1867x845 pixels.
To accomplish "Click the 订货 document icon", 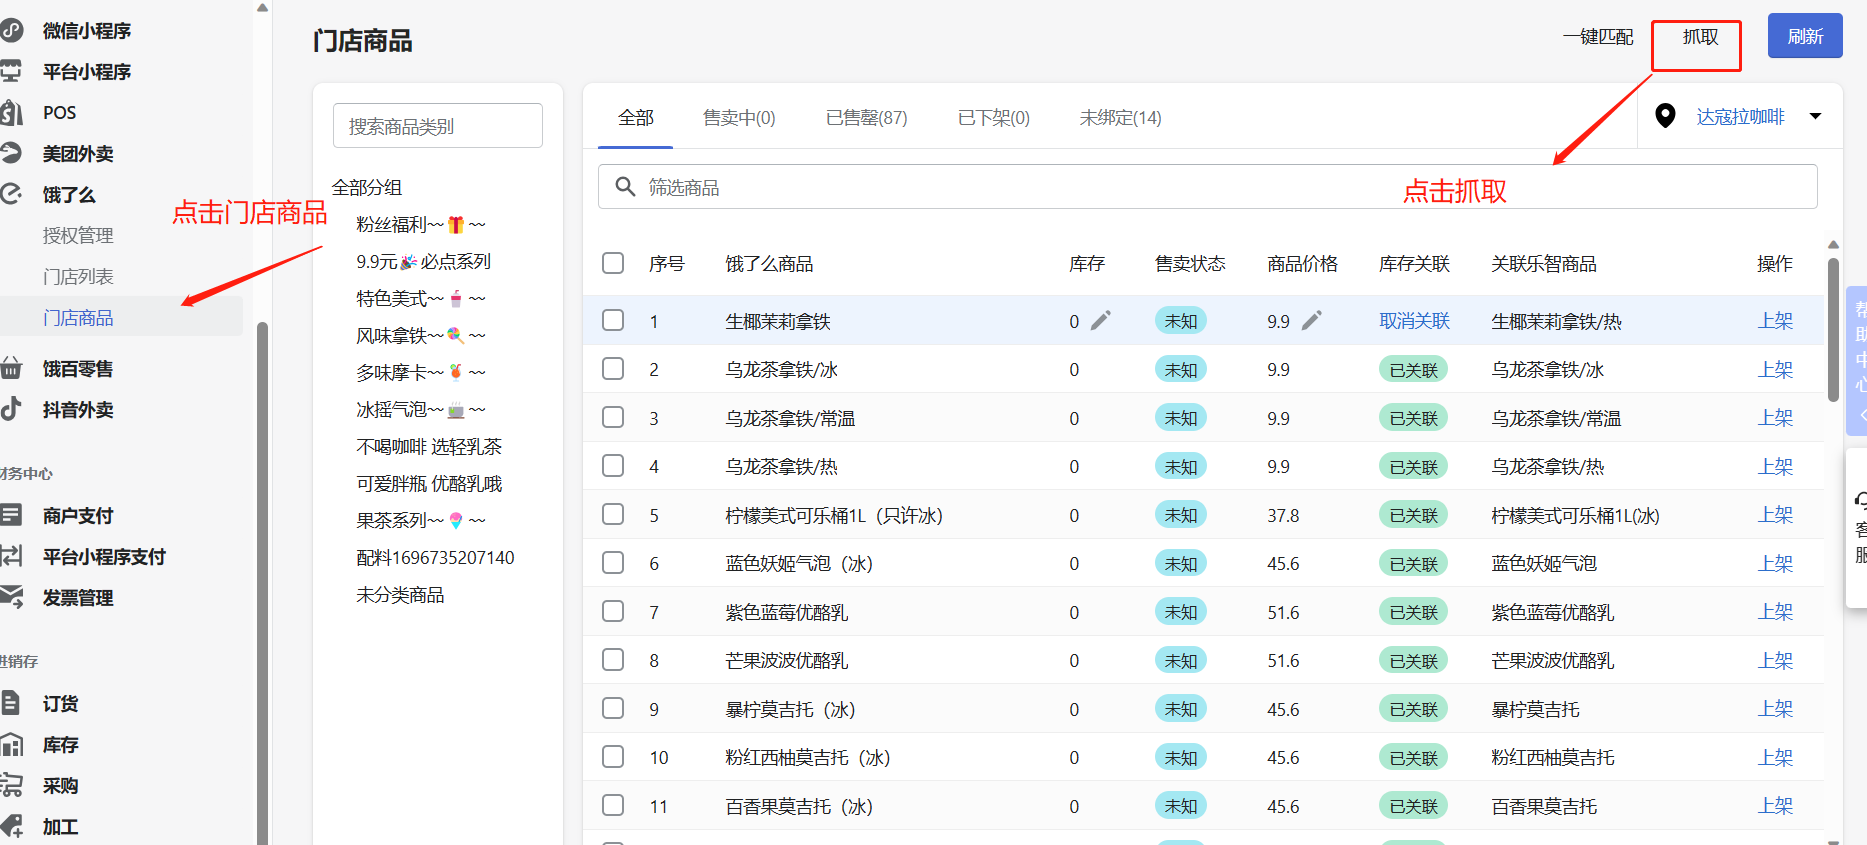I will pyautogui.click(x=11, y=703).
